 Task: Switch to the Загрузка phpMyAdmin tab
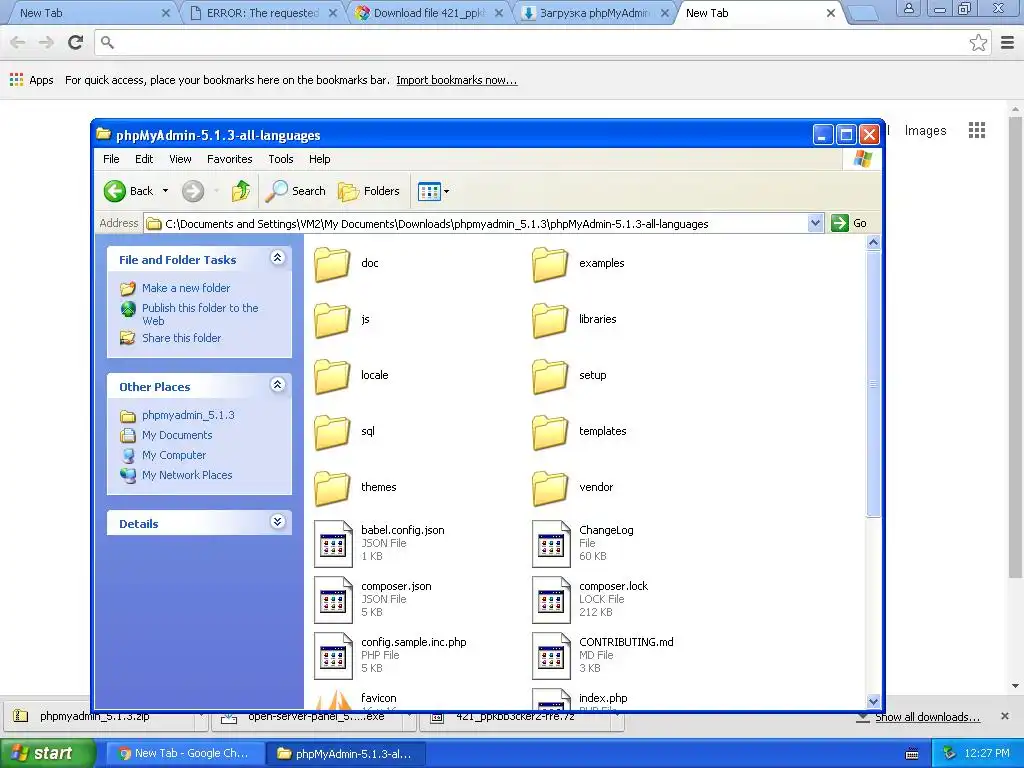[x=594, y=13]
